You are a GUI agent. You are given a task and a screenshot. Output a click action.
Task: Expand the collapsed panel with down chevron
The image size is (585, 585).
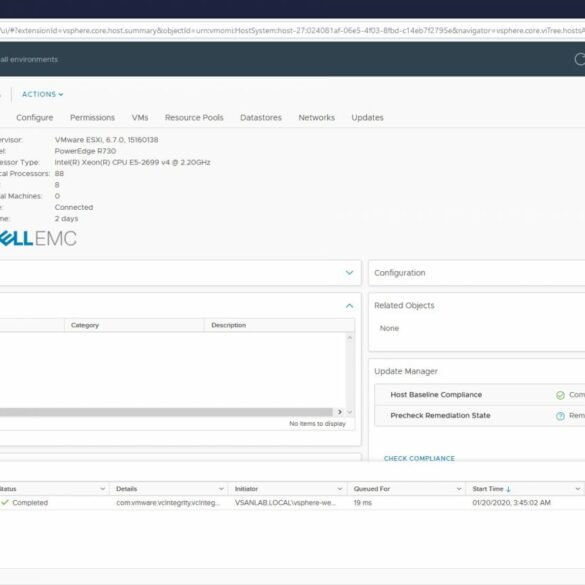349,273
